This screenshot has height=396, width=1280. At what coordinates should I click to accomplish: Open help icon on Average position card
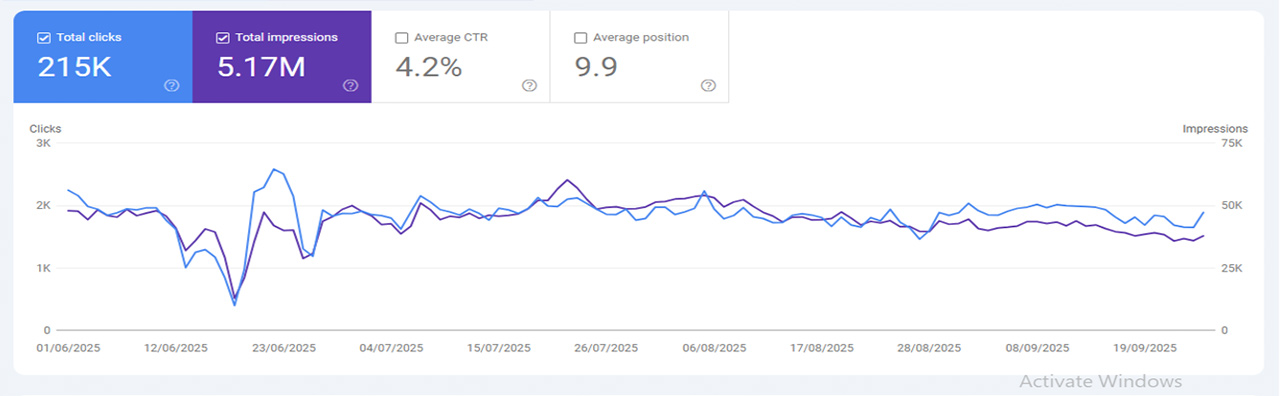pos(708,86)
